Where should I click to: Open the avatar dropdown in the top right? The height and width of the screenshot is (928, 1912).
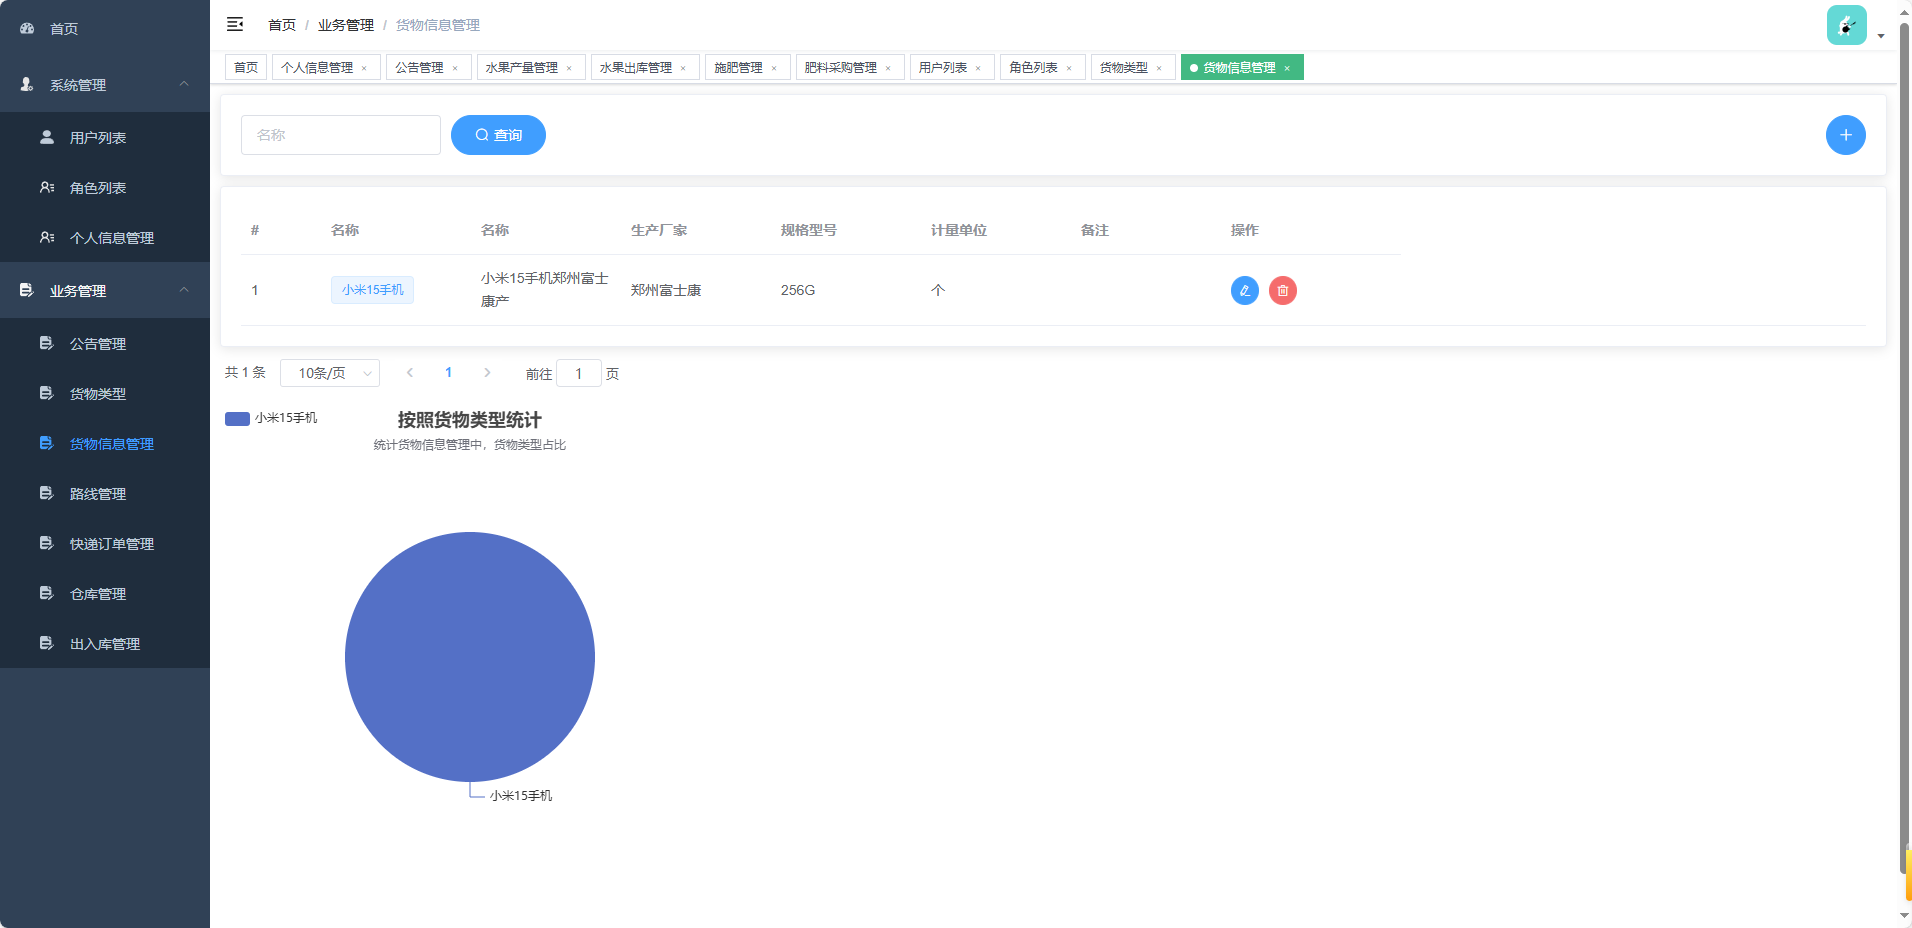coord(1846,24)
